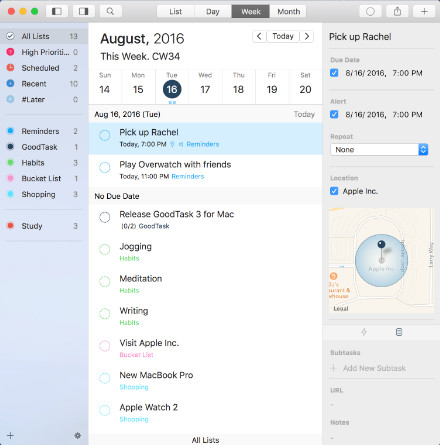Select Sunday 14 in week strip
440x445 pixels.
coord(105,87)
